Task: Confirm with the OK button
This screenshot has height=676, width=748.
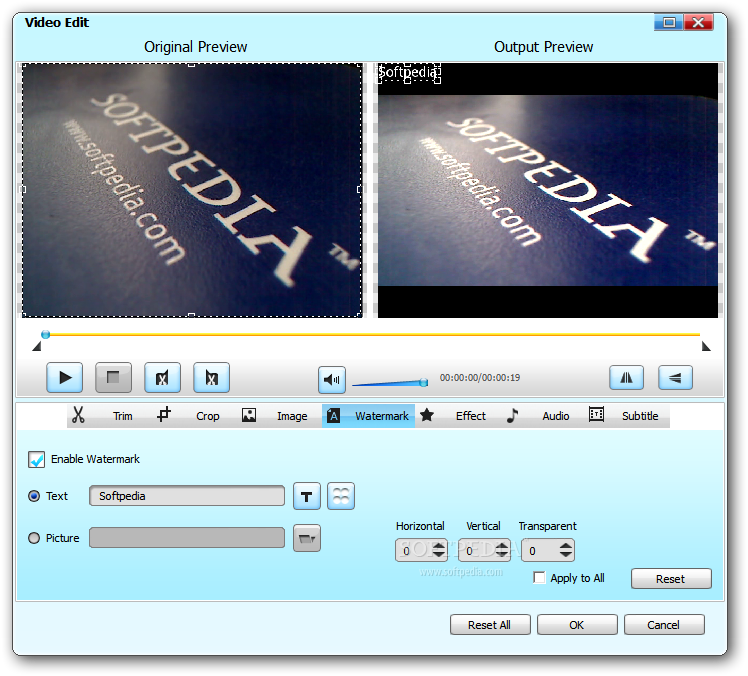Action: tap(577, 624)
